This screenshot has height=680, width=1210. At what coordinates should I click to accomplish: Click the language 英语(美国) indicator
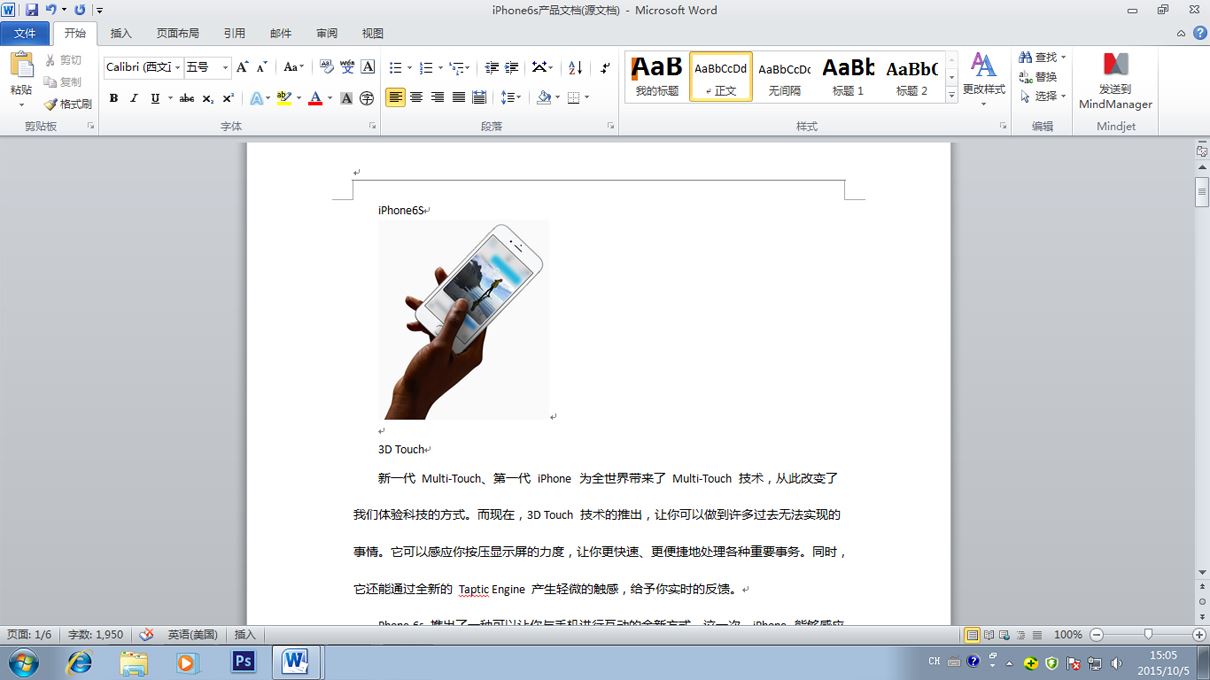(x=192, y=634)
